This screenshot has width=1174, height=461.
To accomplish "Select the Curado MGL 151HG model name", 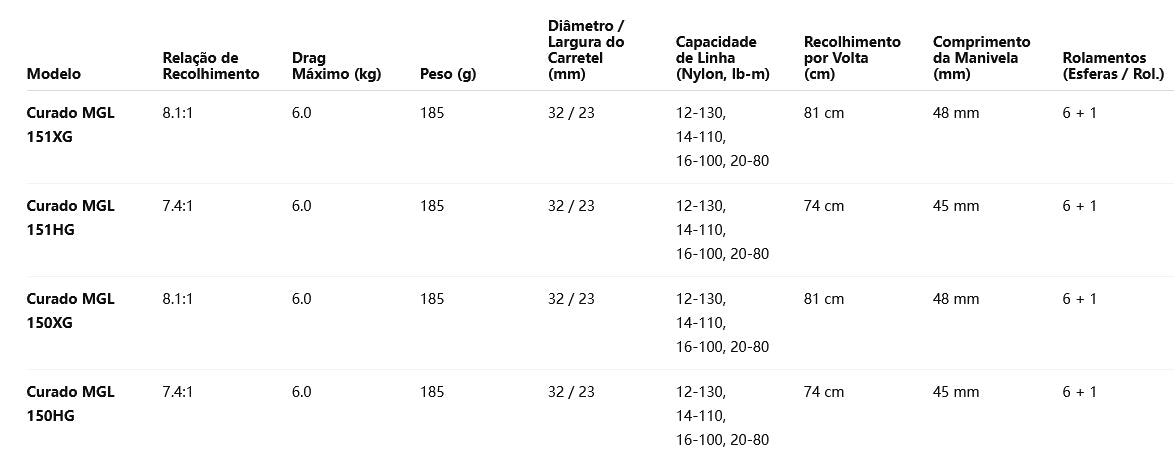I will pyautogui.click(x=71, y=218).
